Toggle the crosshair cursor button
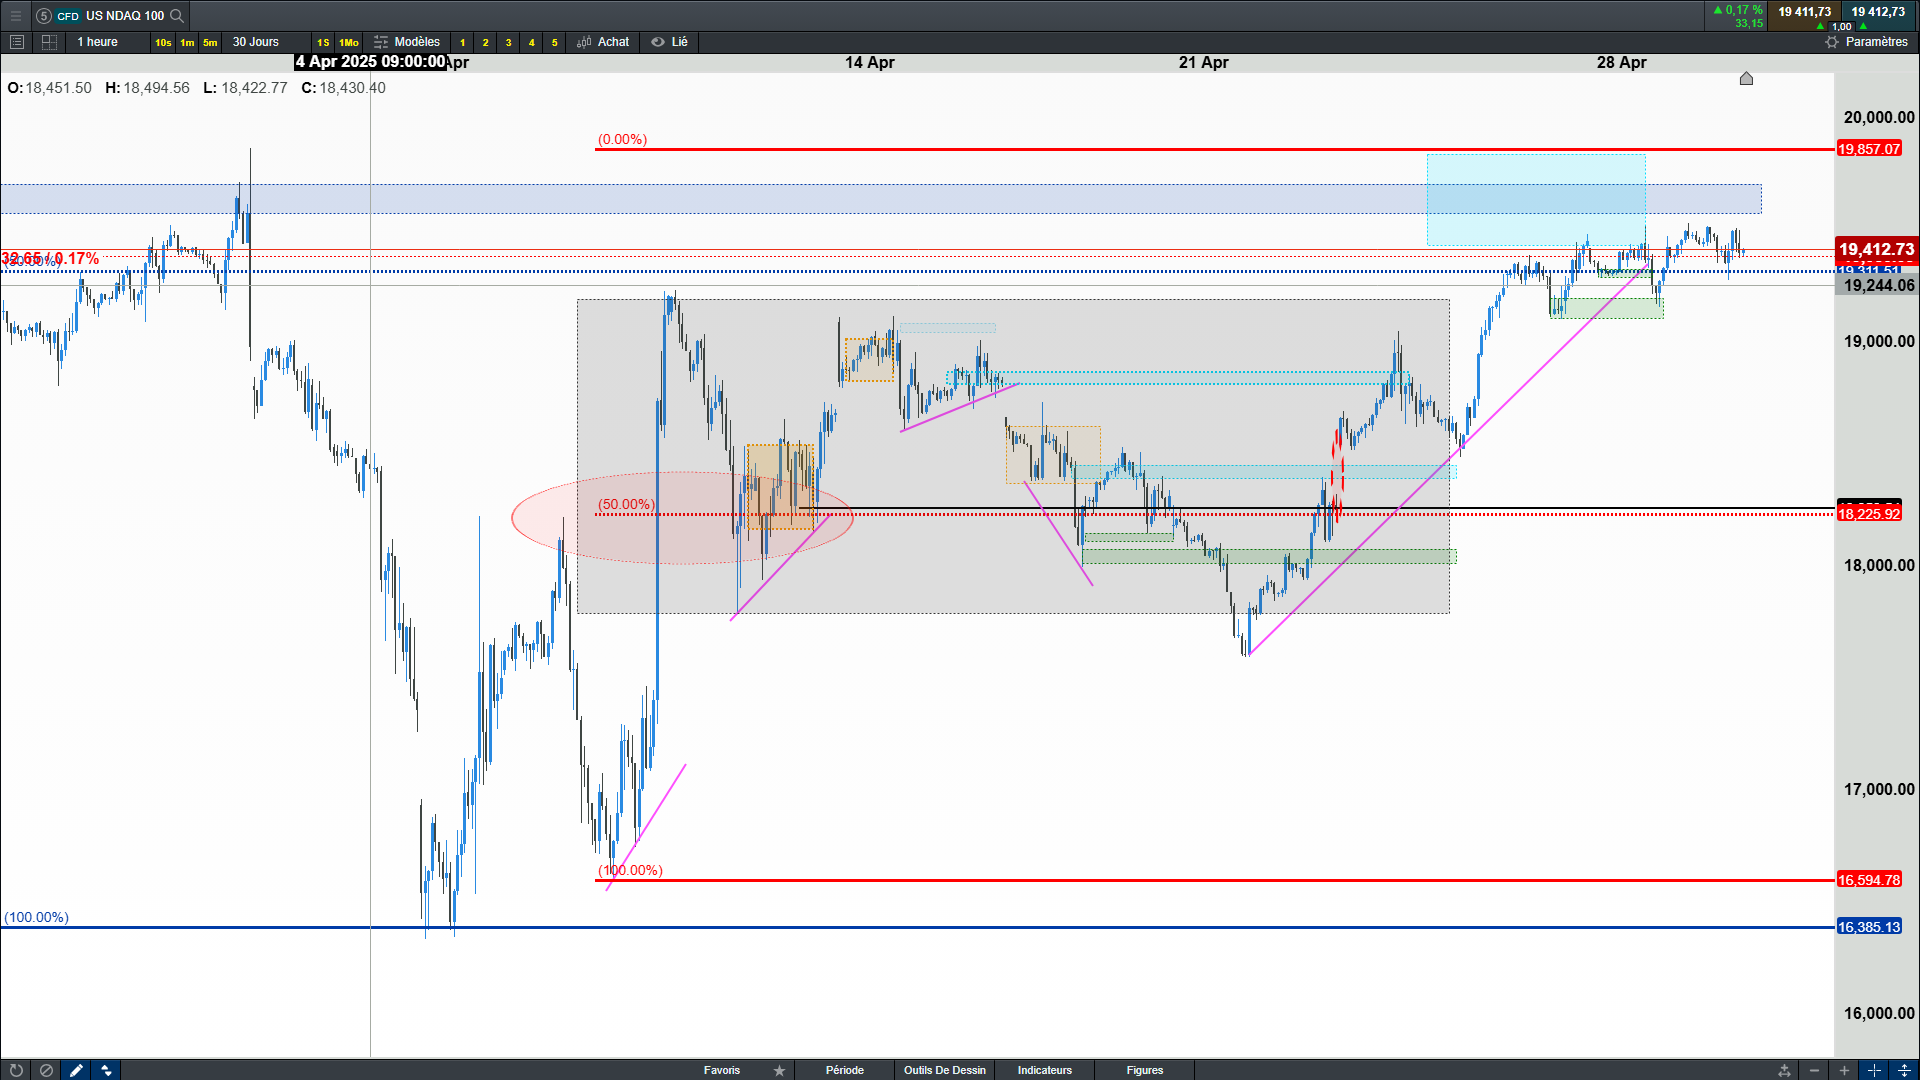This screenshot has height=1080, width=1920. click(x=1874, y=1070)
